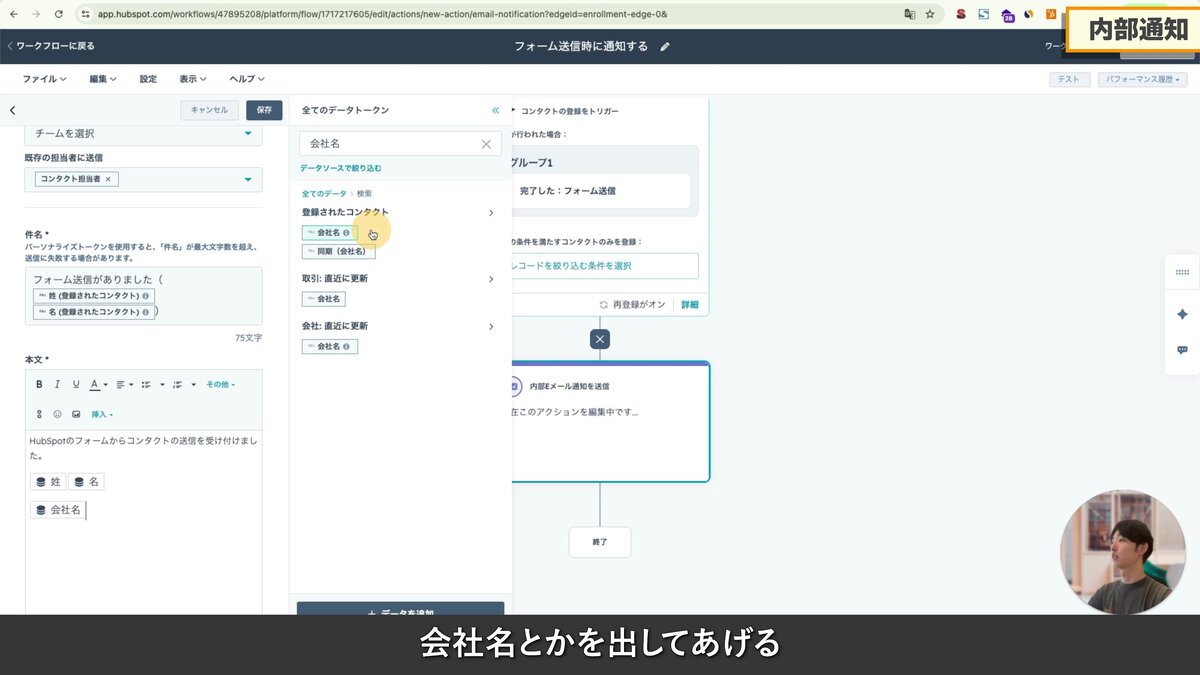1200x675 pixels.
Task: Open the bulleted list icon
Action: (x=146, y=384)
